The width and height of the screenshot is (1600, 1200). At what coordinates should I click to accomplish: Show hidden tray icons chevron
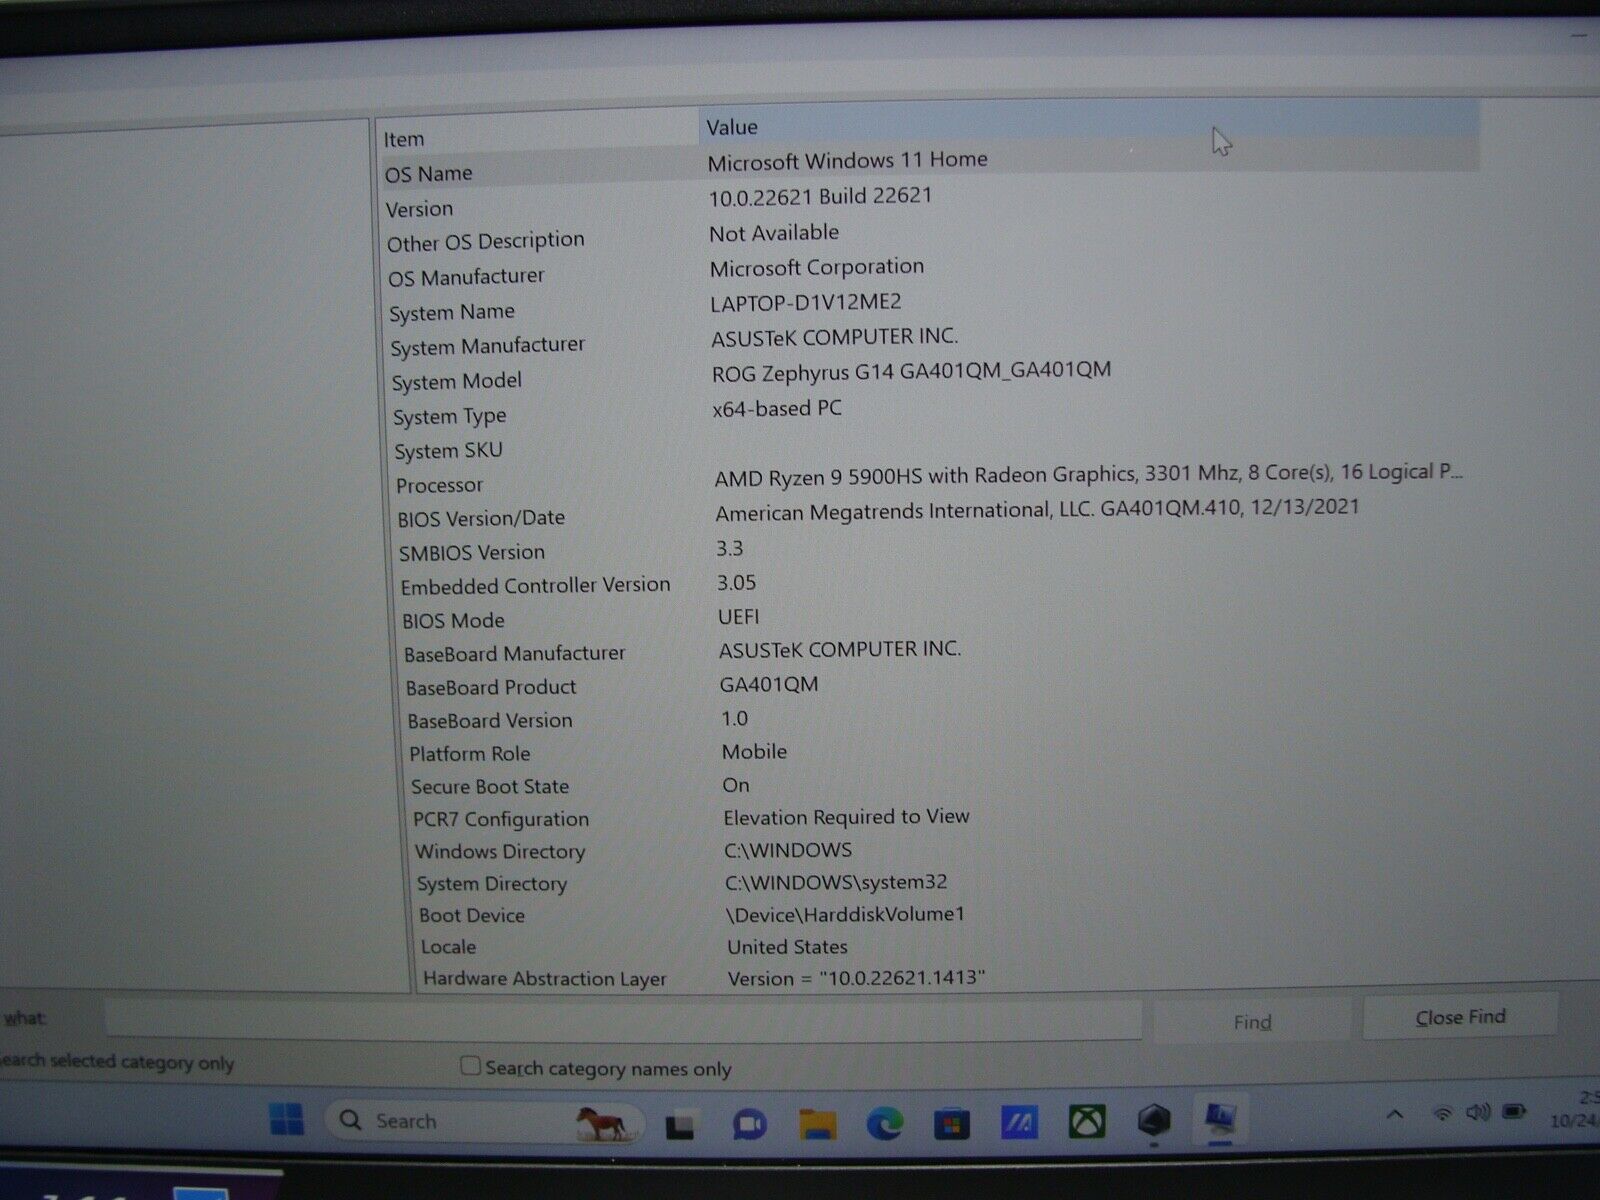point(1395,1114)
